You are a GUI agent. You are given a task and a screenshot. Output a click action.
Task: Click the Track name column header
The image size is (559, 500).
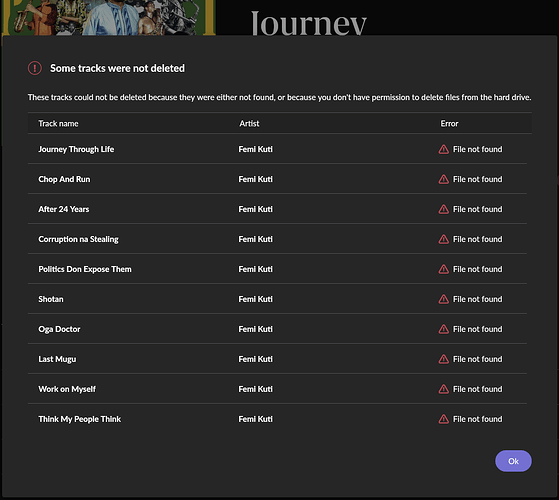coord(58,123)
